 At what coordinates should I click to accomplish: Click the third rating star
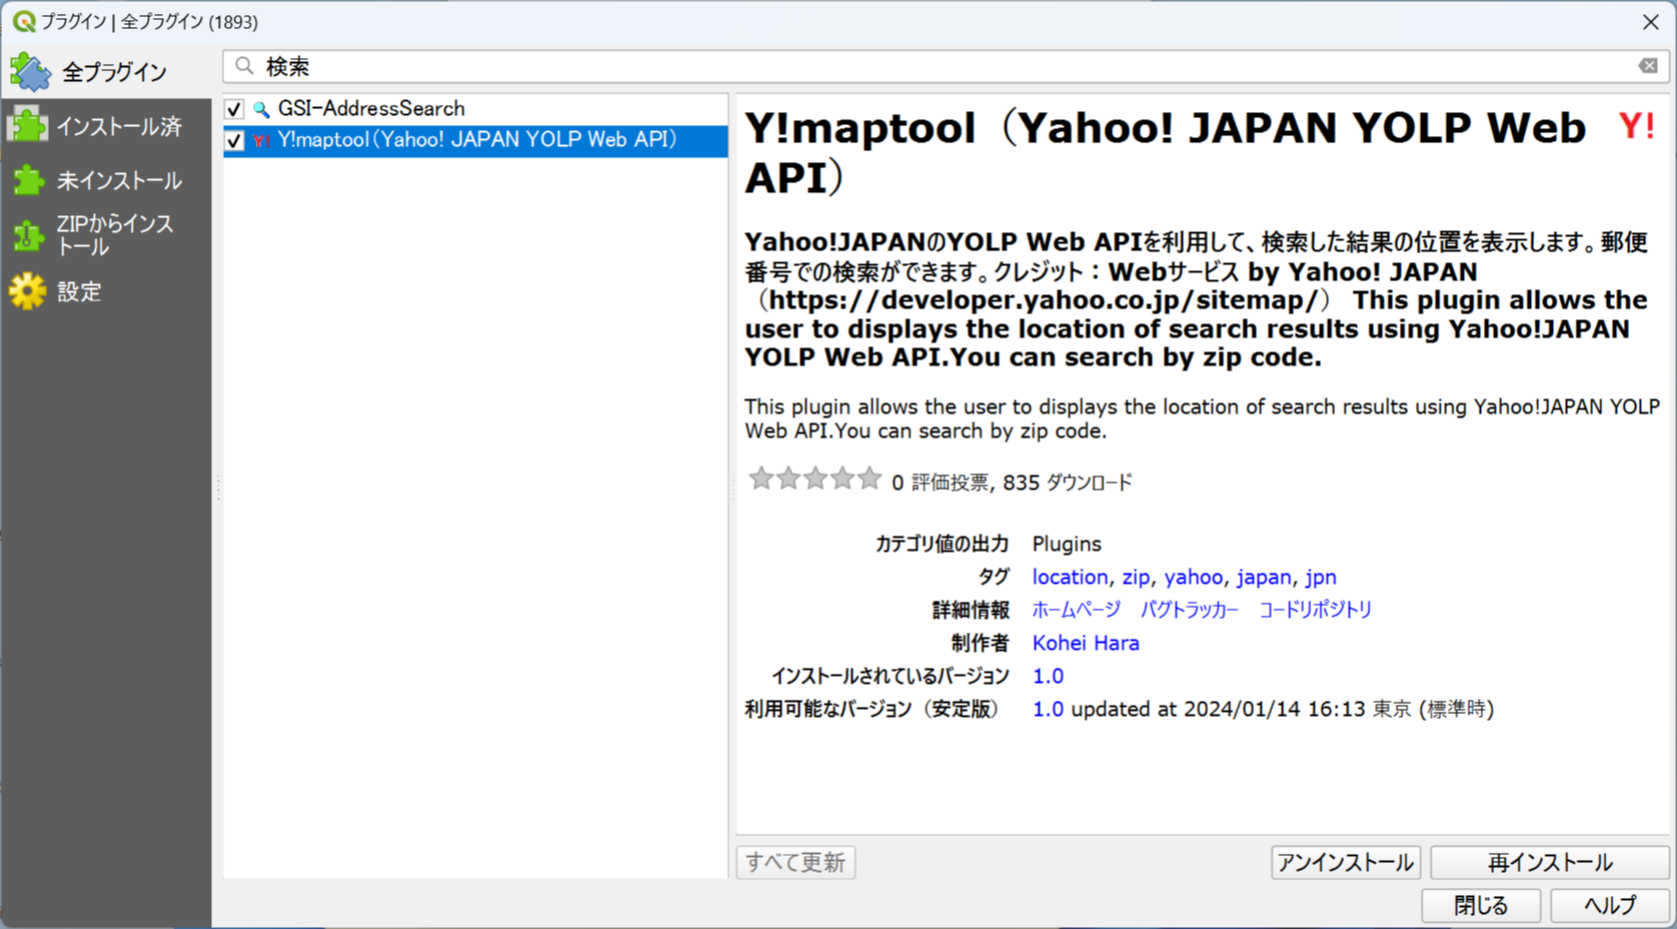tap(815, 479)
